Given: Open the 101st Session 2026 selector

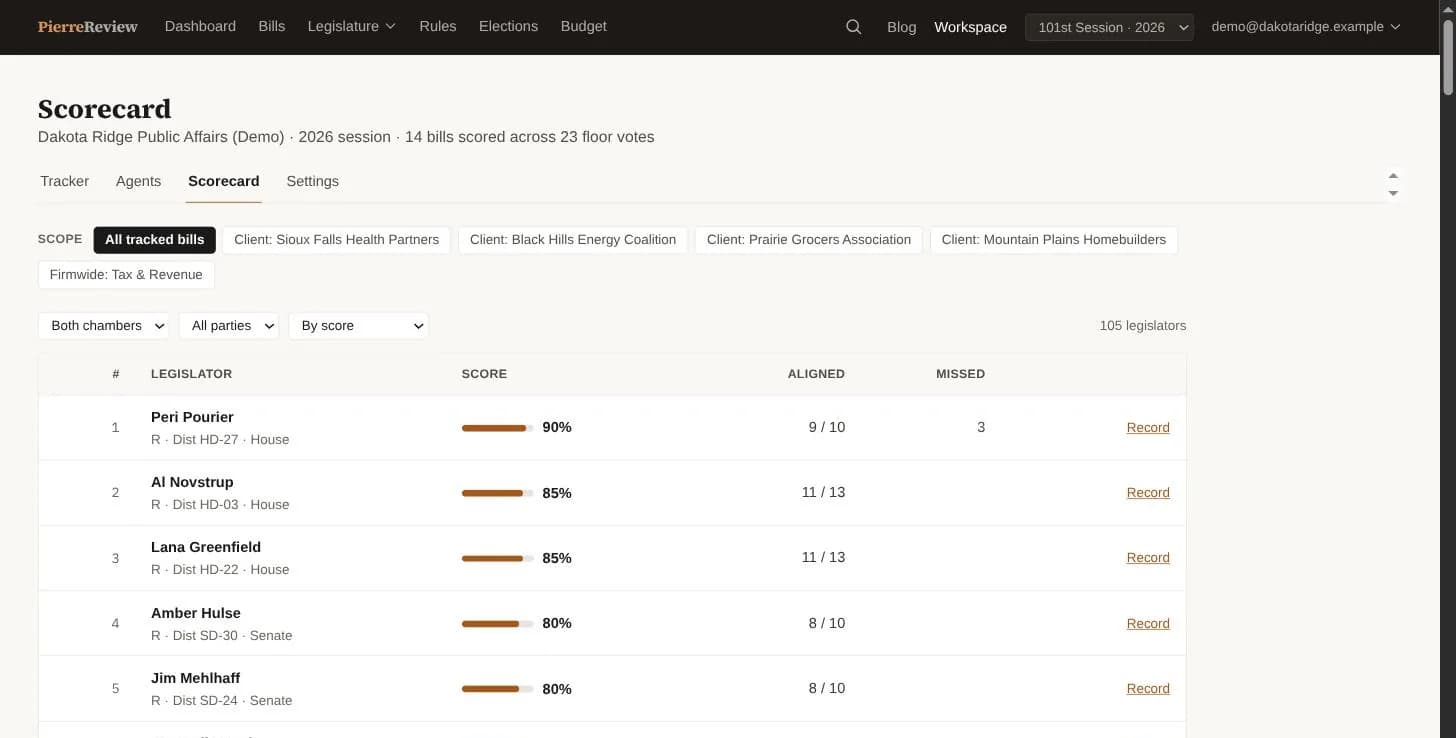Looking at the screenshot, I should point(1109,27).
